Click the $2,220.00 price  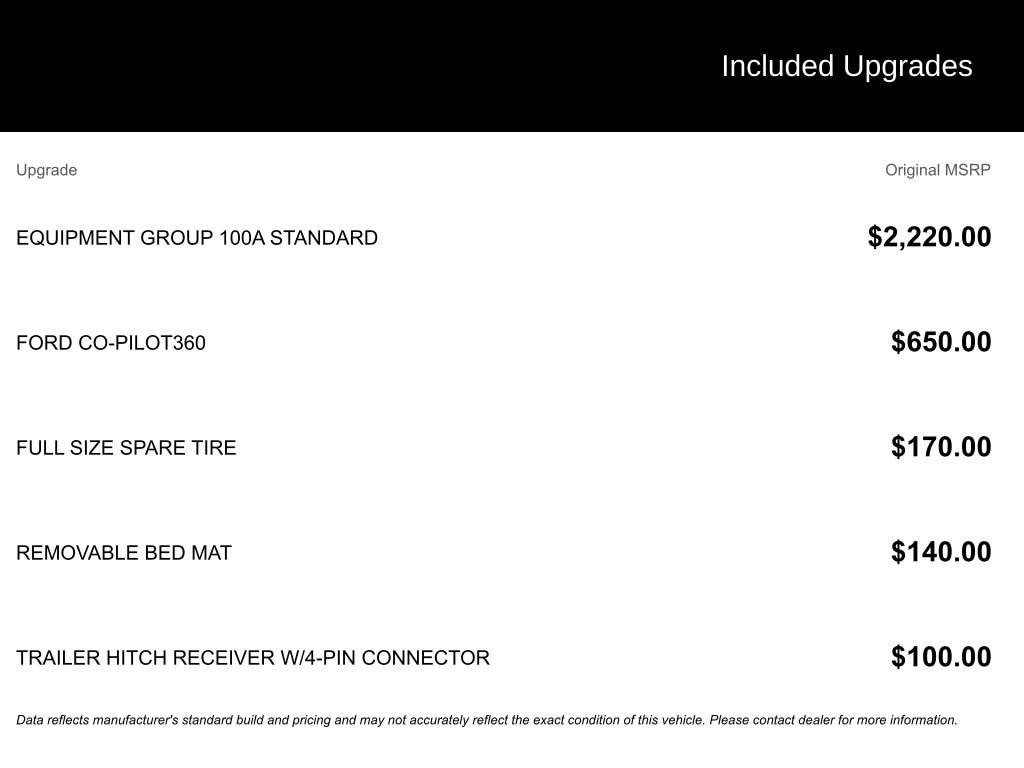[x=929, y=237]
